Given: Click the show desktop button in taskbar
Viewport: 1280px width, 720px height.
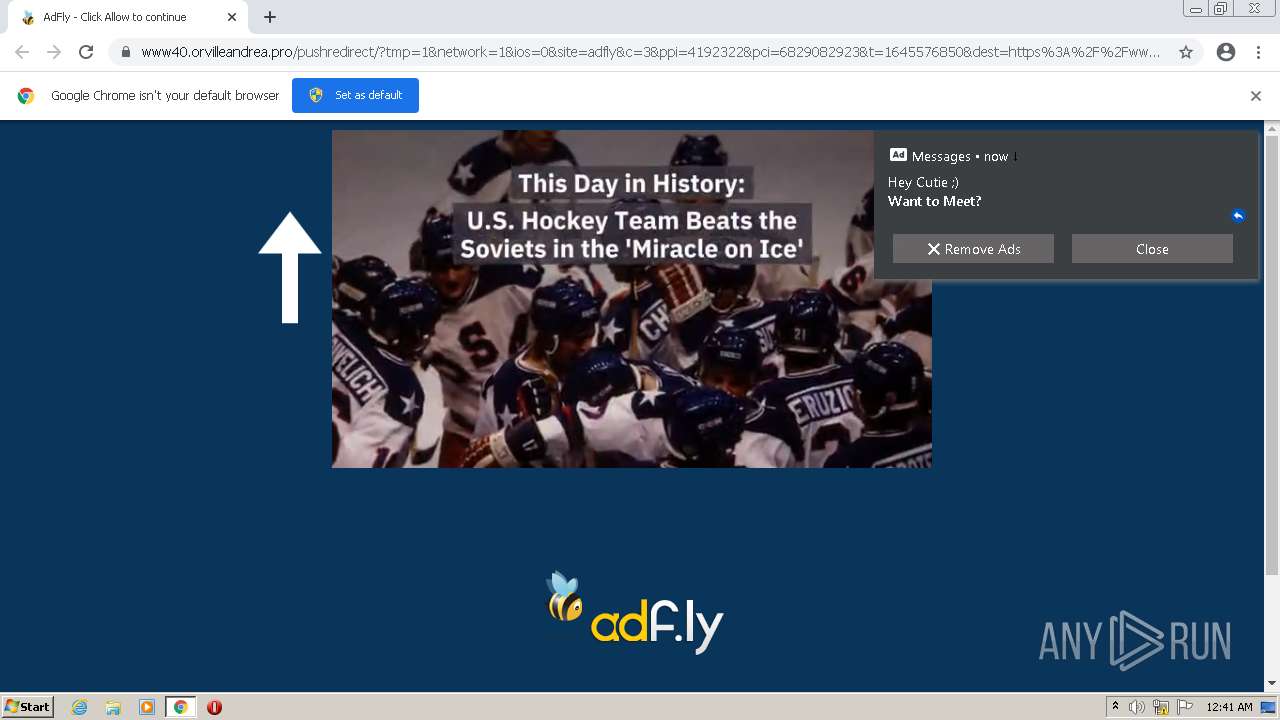Looking at the screenshot, I should point(1269,707).
